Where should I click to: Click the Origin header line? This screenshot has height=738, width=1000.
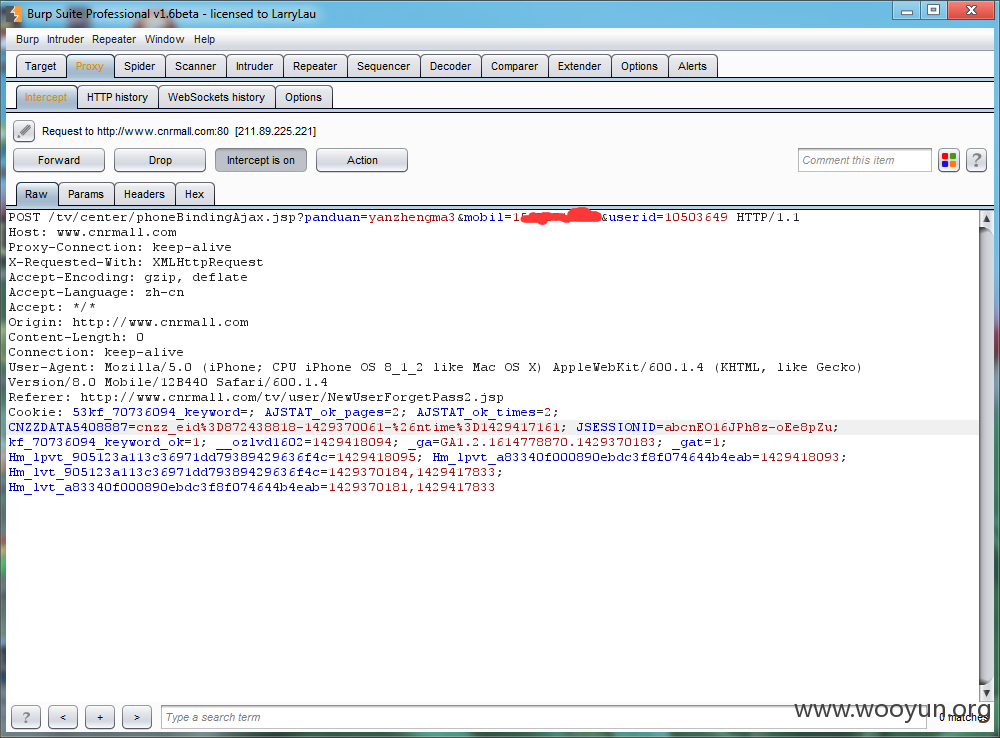[128, 322]
